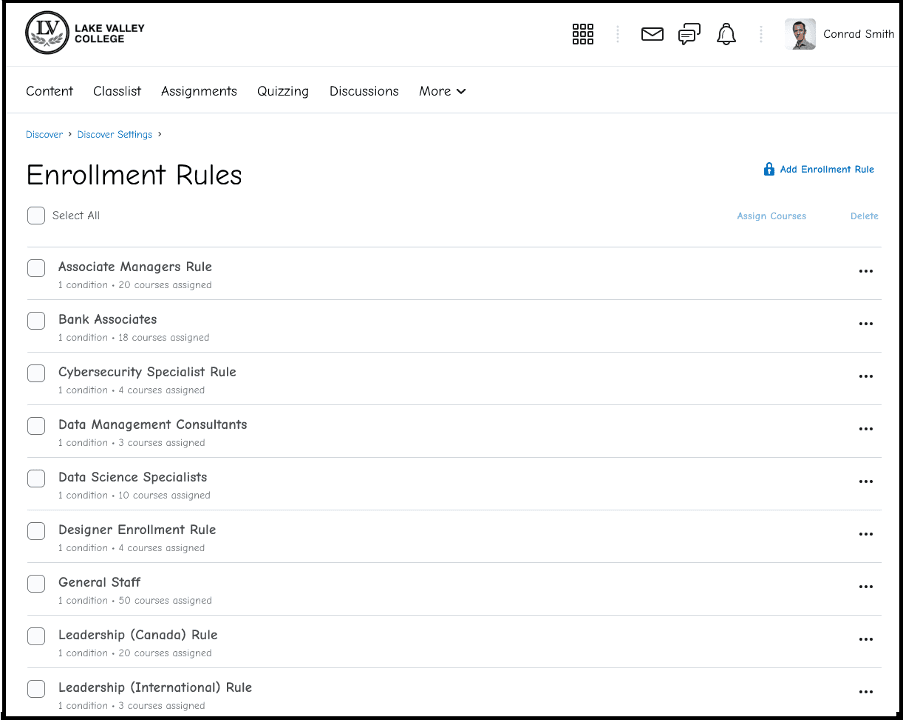Click the lock icon beside Add Enrollment Rule

click(x=769, y=169)
